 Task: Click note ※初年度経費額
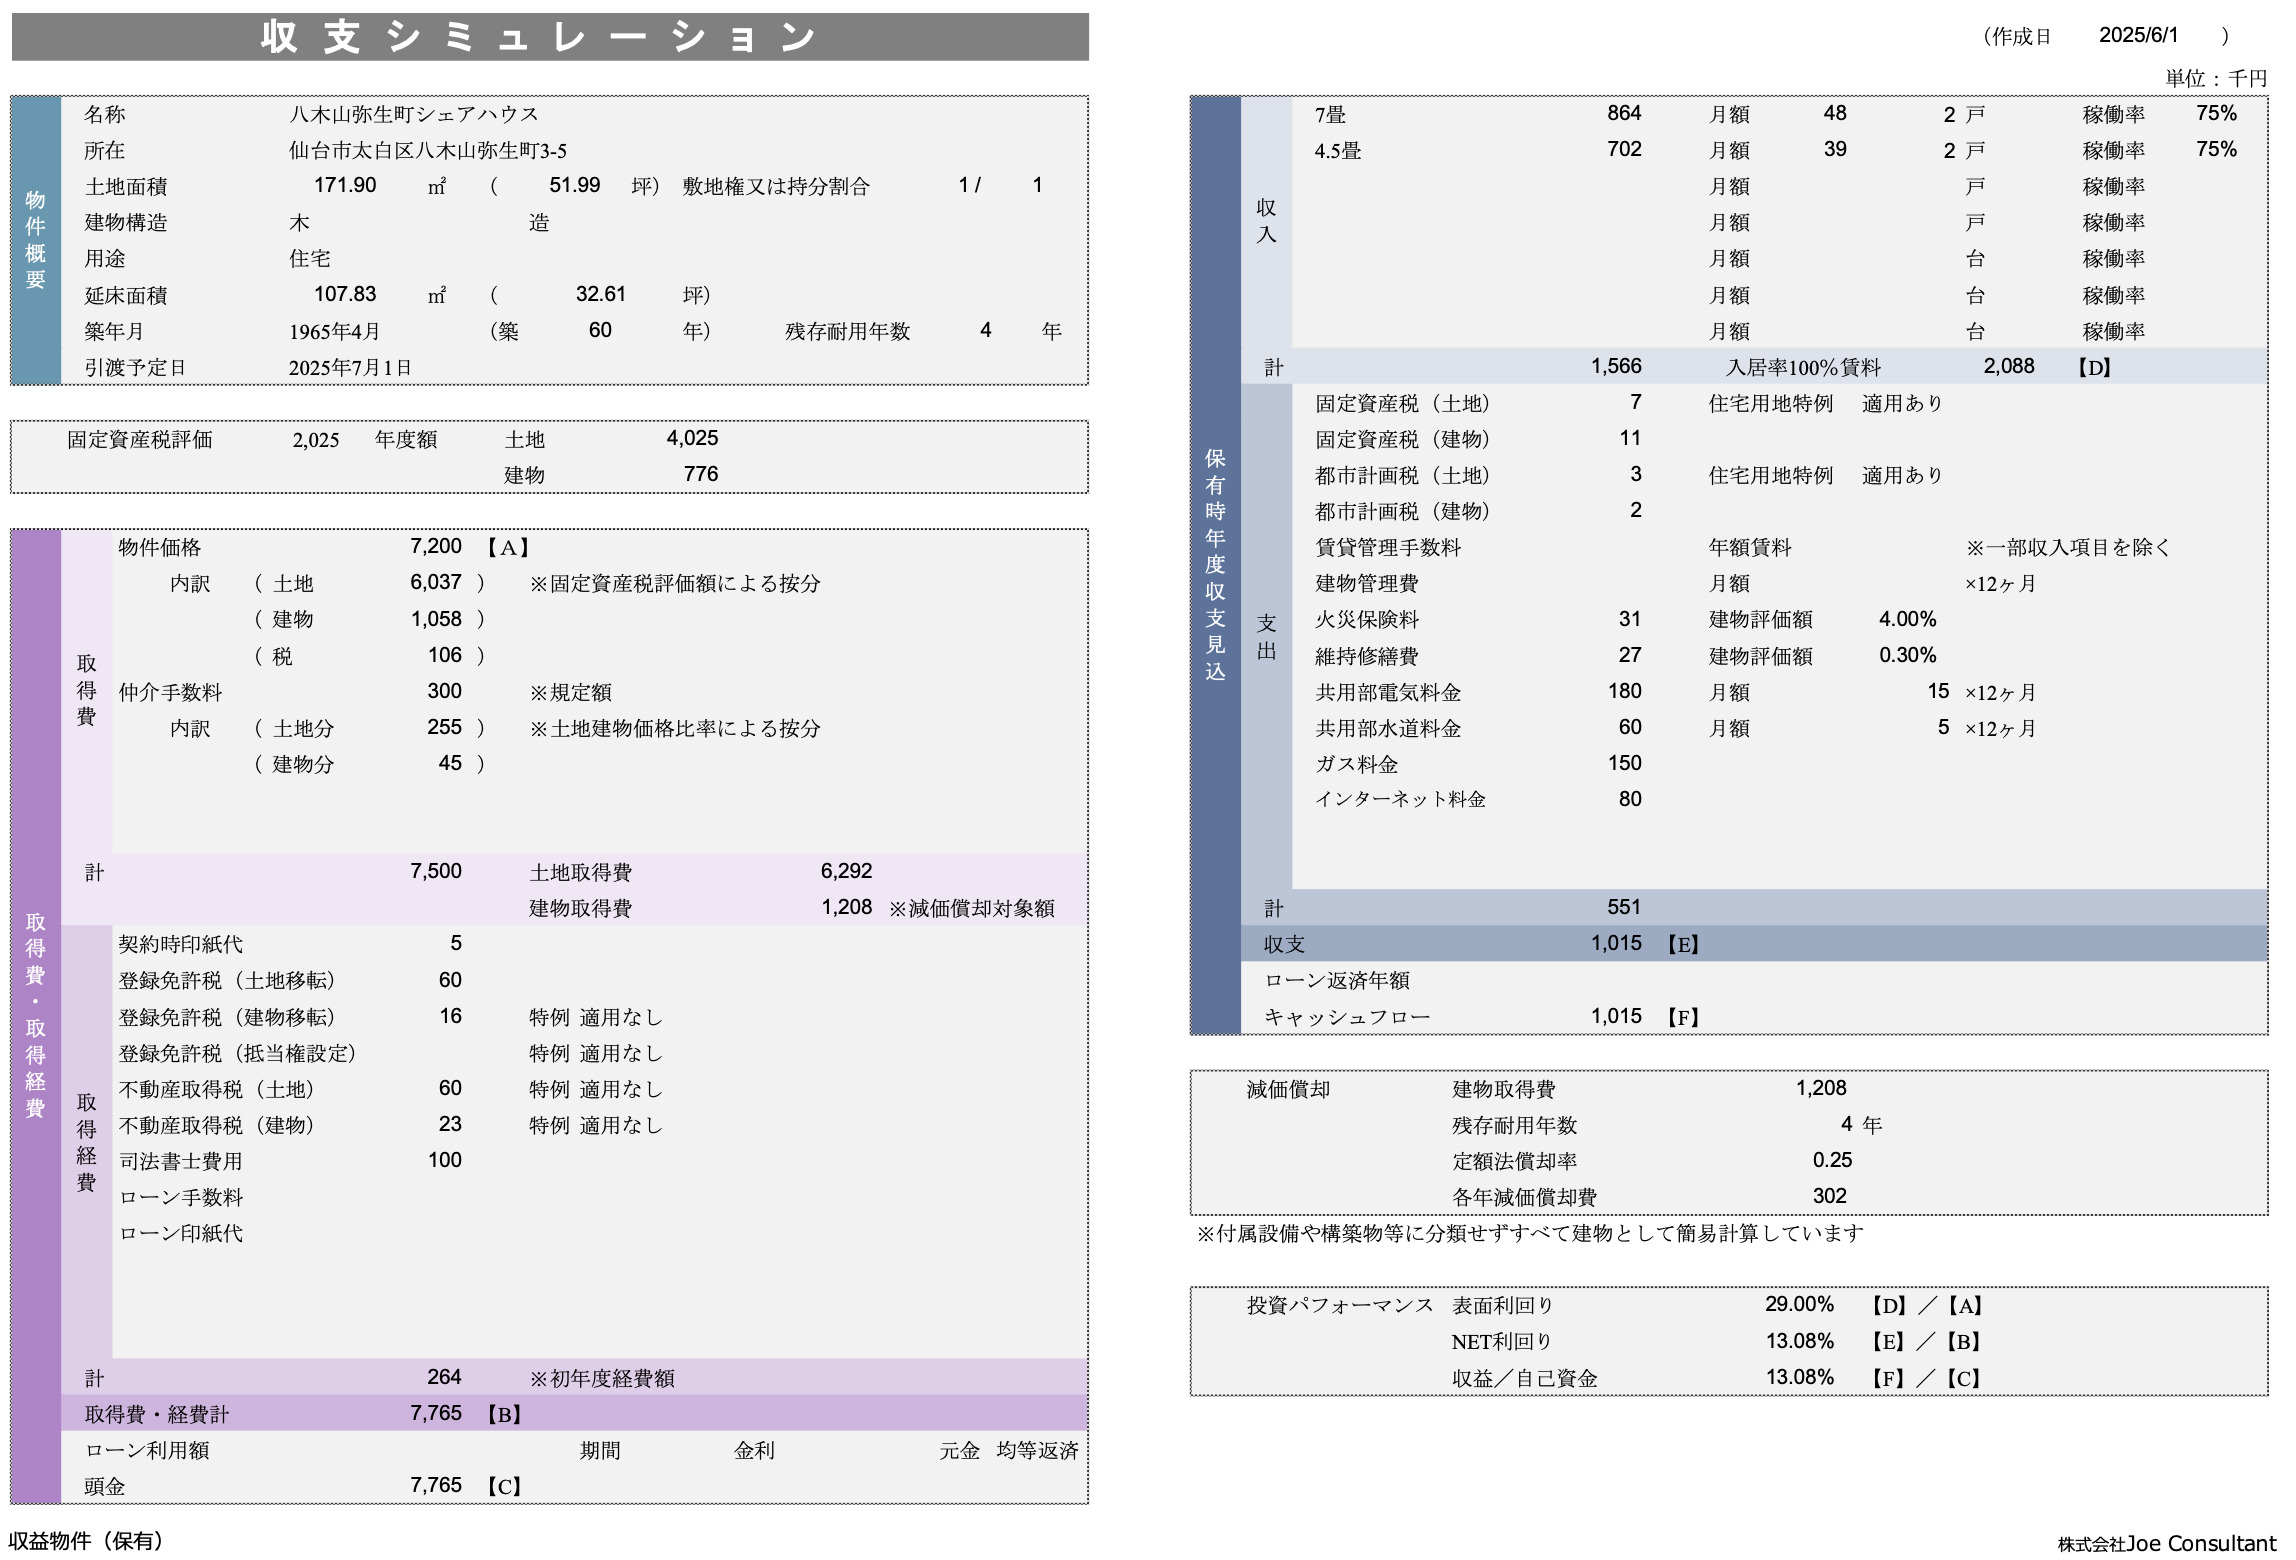(602, 1378)
